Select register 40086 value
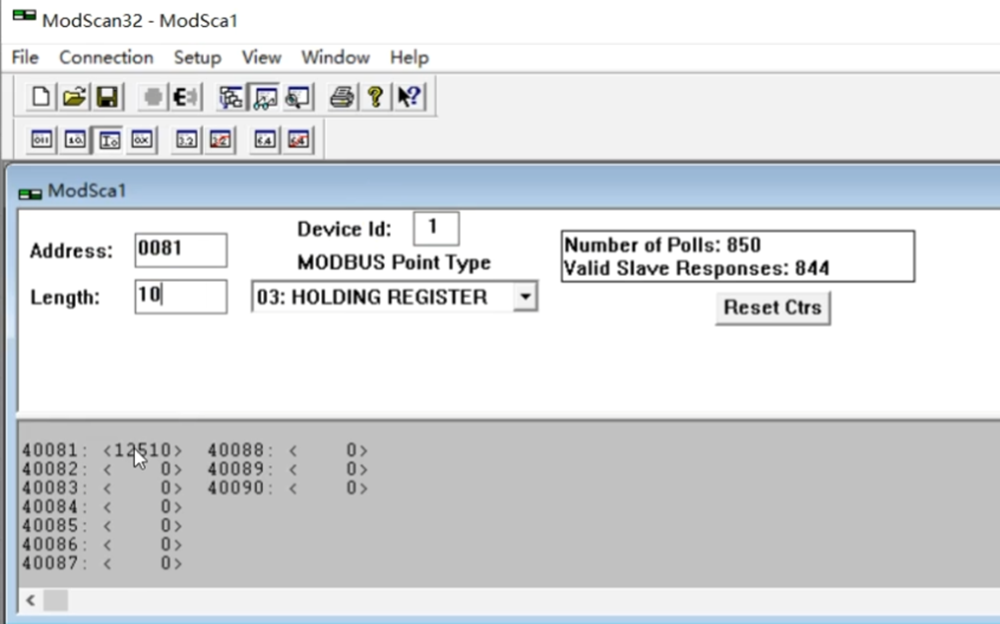 point(142,545)
